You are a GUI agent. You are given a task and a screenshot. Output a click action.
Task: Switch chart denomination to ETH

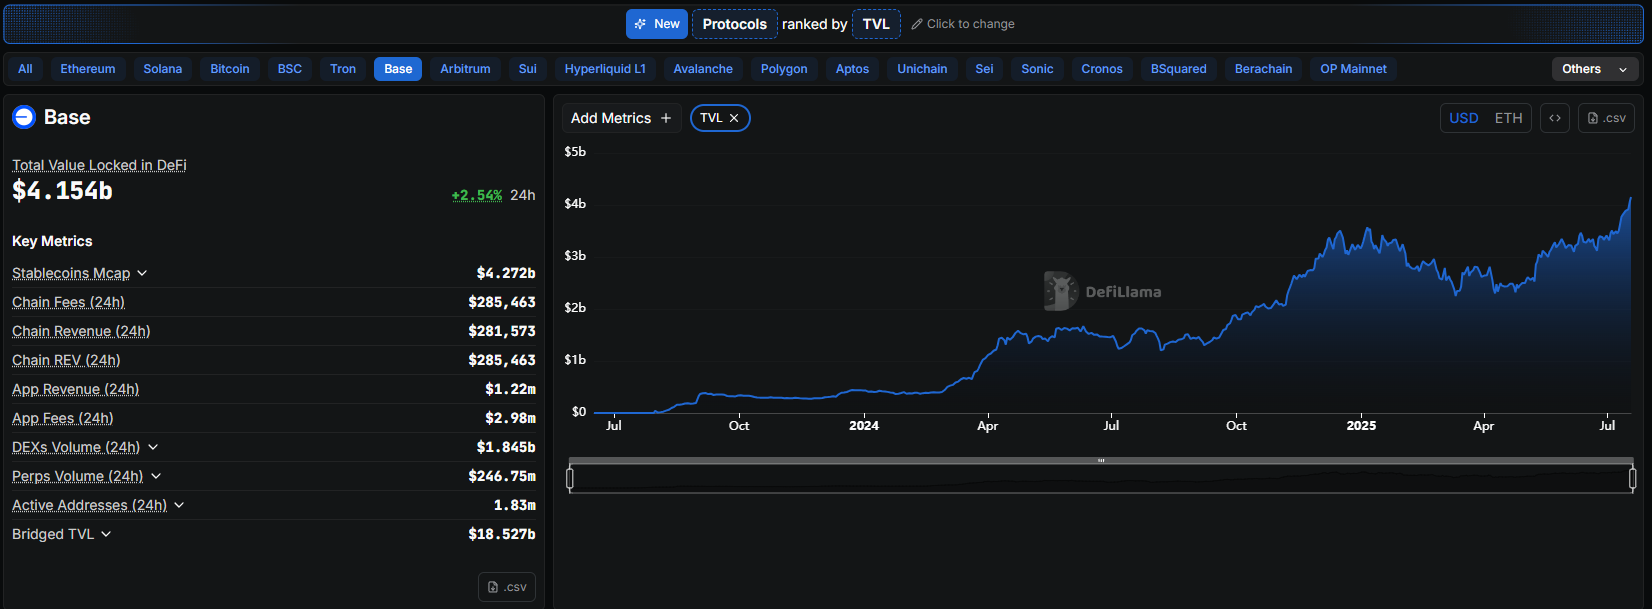click(1508, 118)
